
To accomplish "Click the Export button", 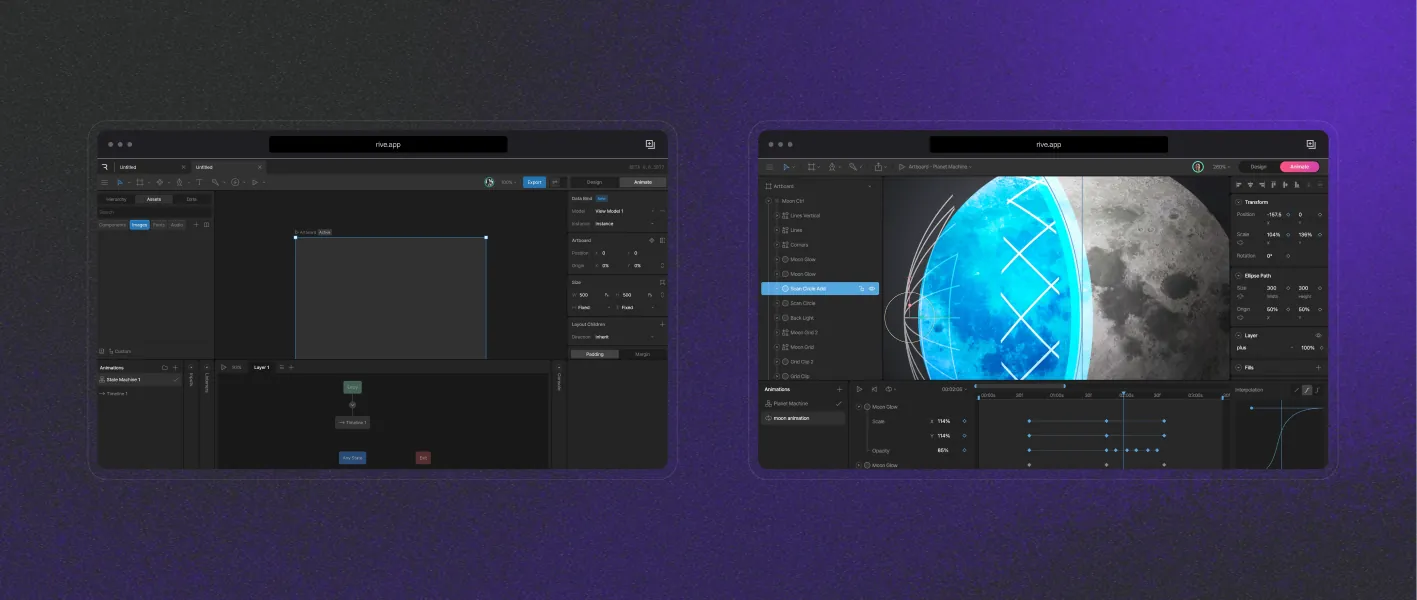I will point(534,182).
